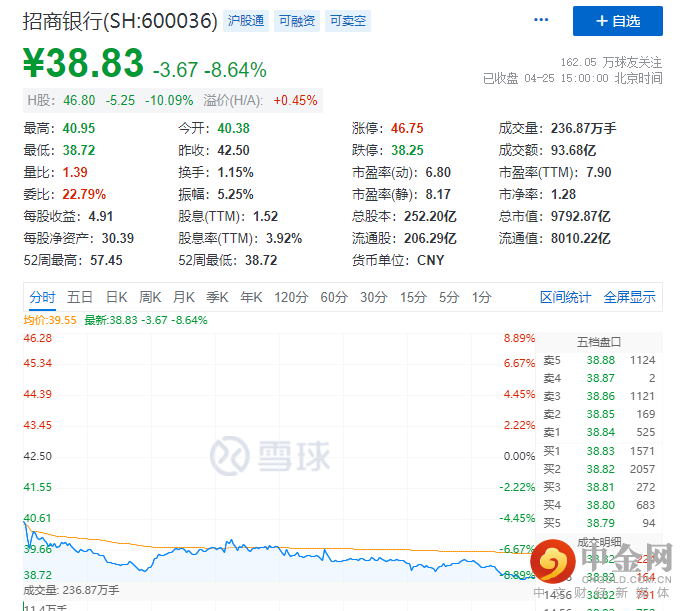Open the 全屏显示 fullscreen link
Image resolution: width=687 pixels, height=611 pixels.
[630, 297]
